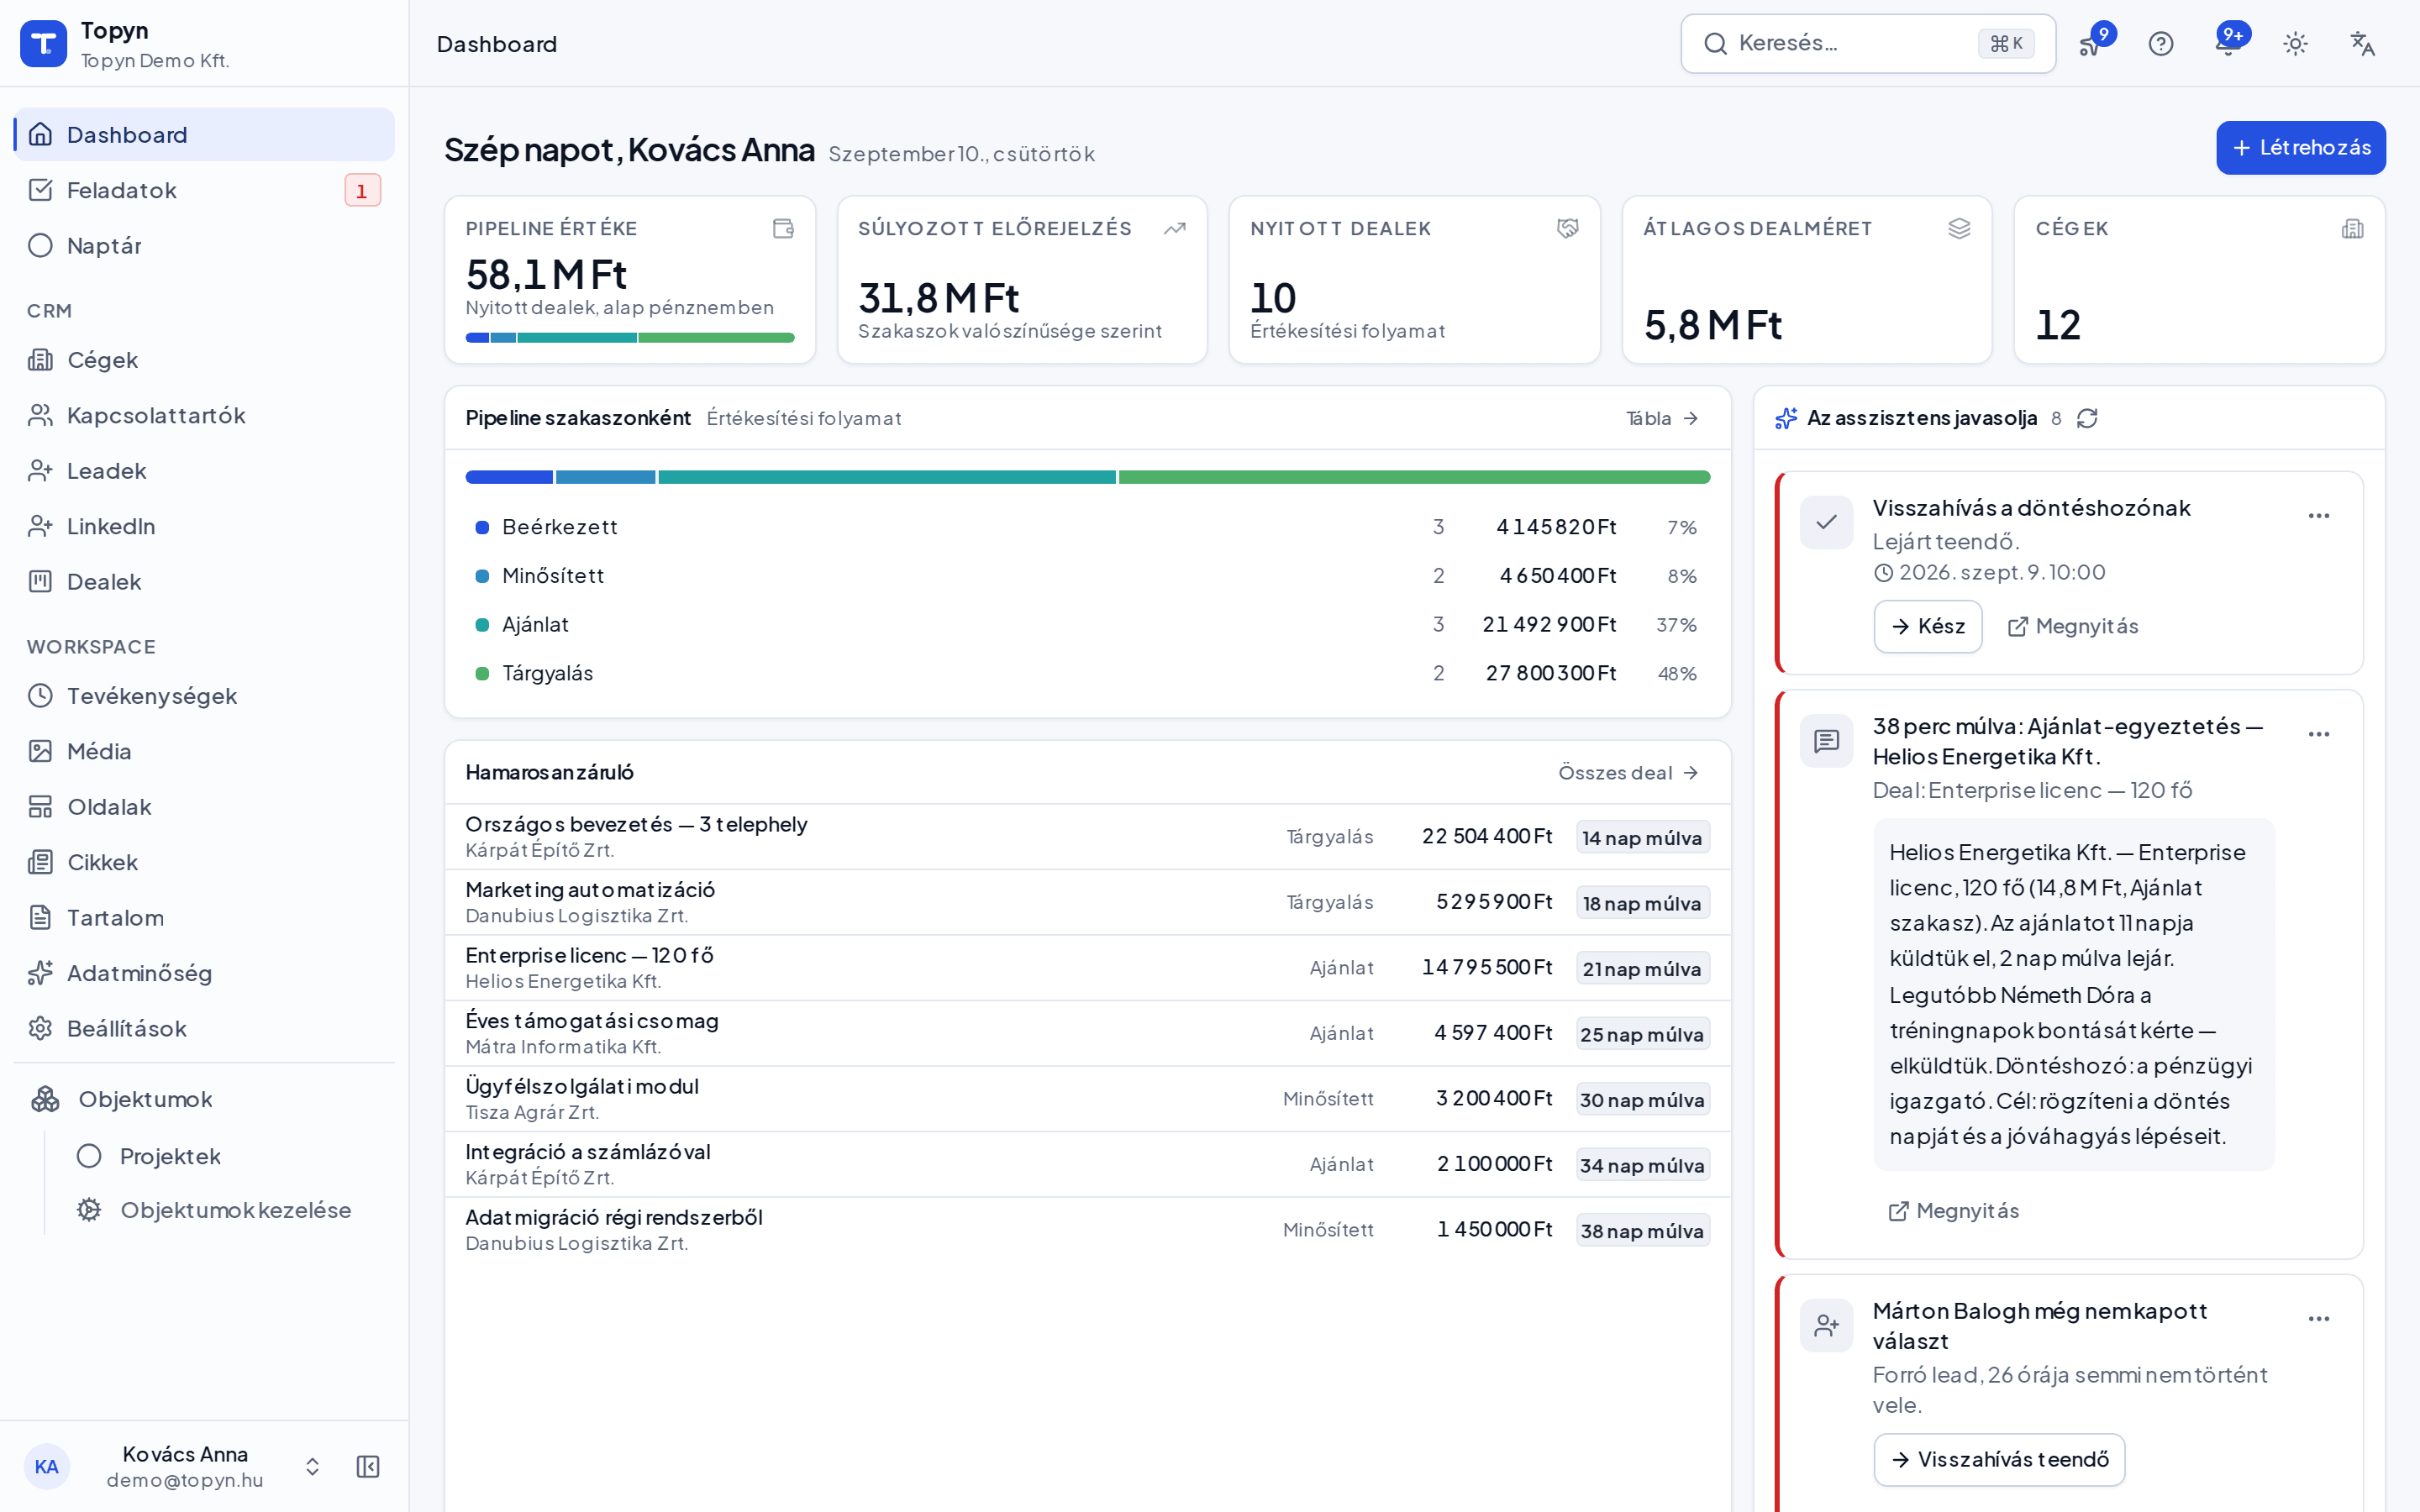Click the KA user avatar
2420x1512 pixels.
pos(47,1467)
